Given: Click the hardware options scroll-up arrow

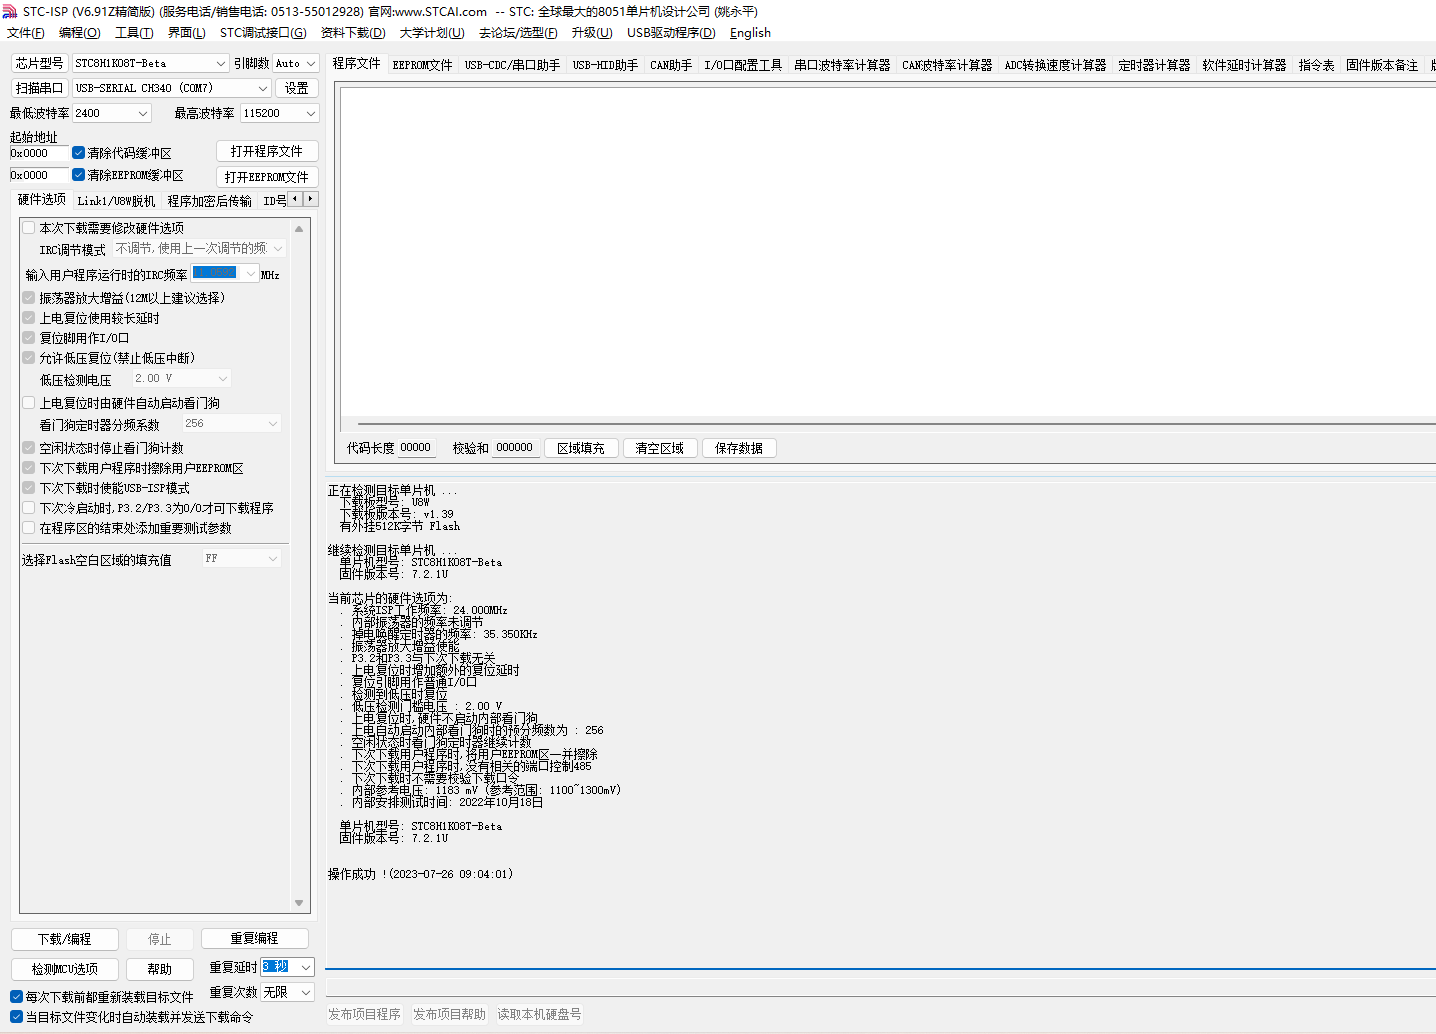Looking at the screenshot, I should (x=299, y=229).
